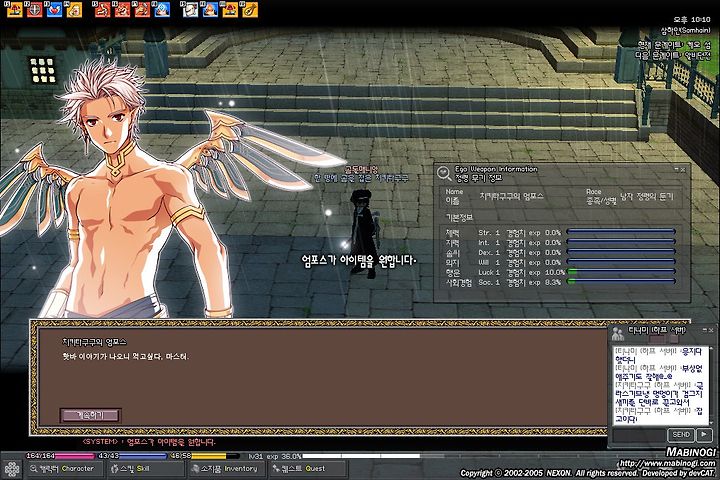Use the F11 yellow campfire hotkey icon
The width and height of the screenshot is (720, 480).
pyautogui.click(x=230, y=9)
